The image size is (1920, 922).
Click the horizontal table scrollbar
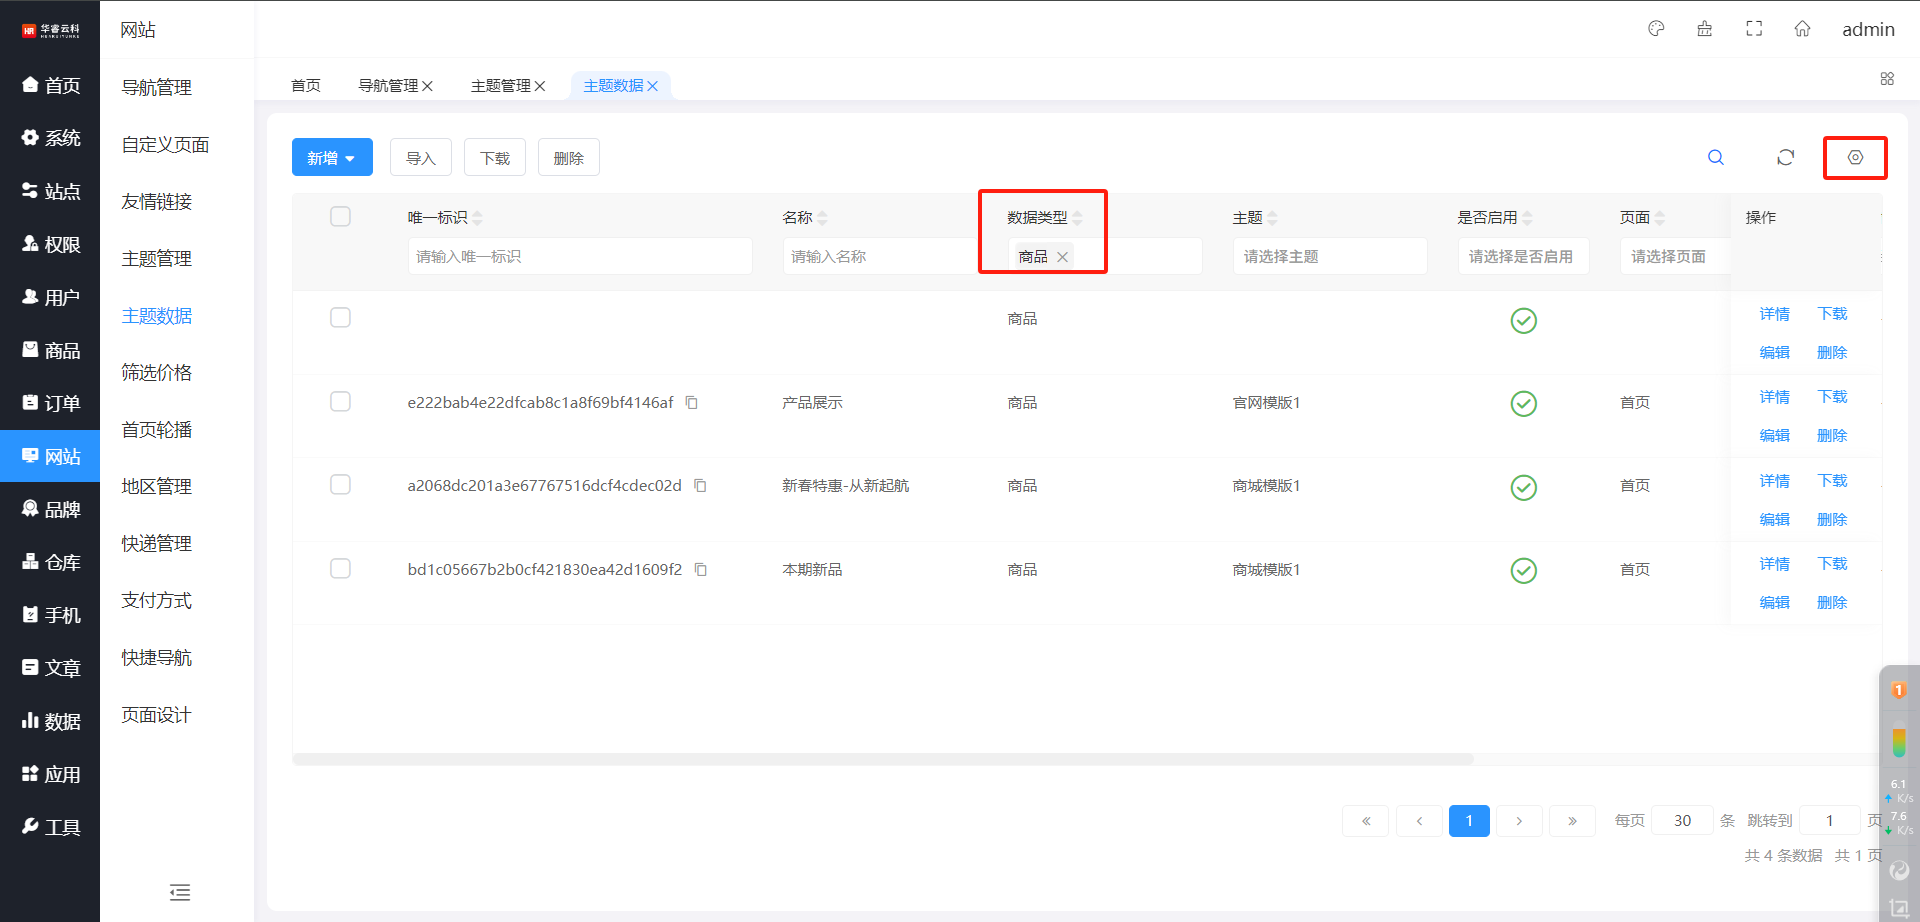[882, 759]
